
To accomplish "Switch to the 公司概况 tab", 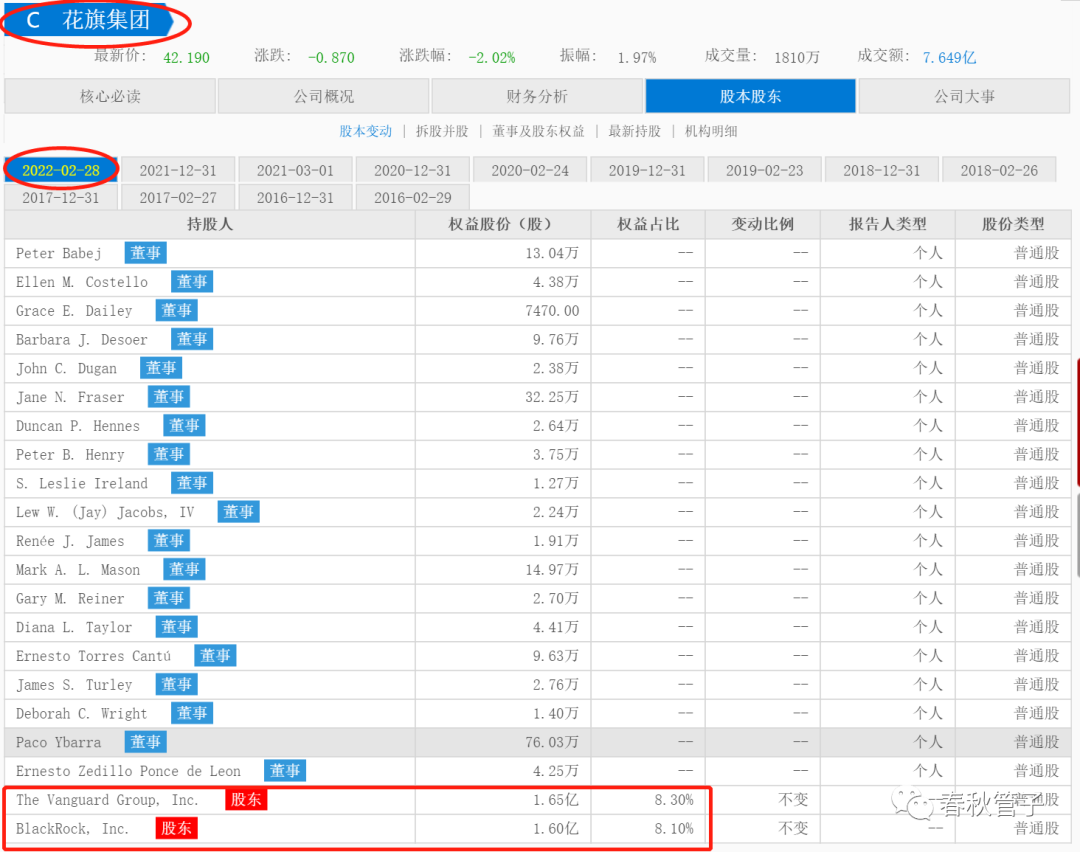I will point(324,96).
